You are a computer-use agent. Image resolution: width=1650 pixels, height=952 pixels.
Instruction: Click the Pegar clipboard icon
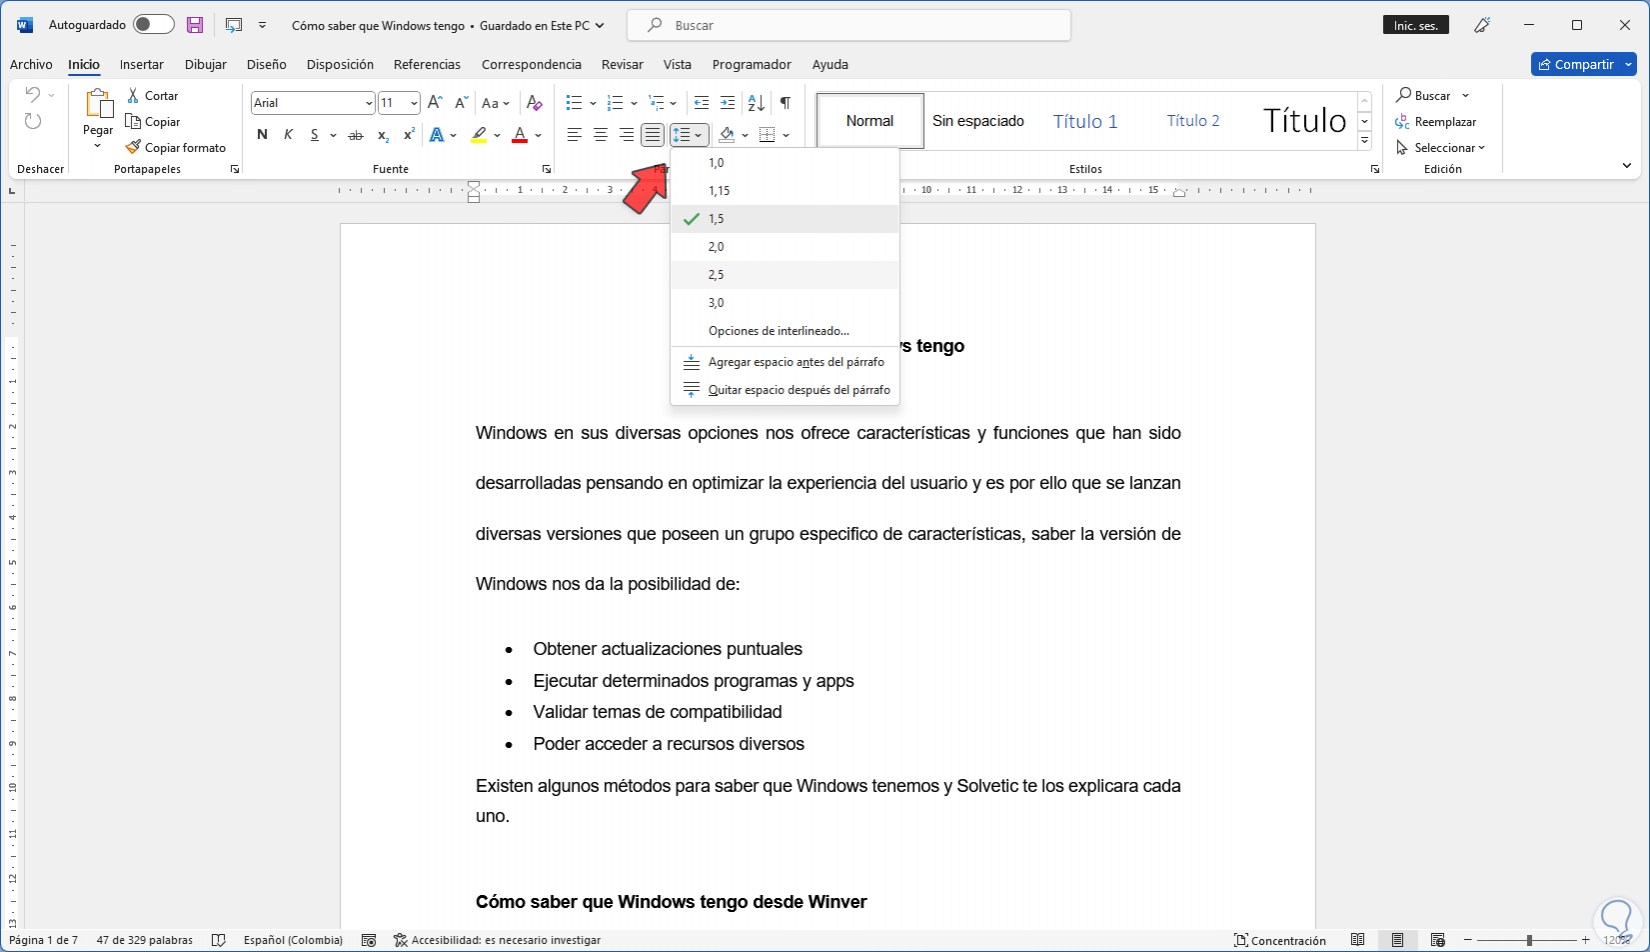click(x=98, y=104)
